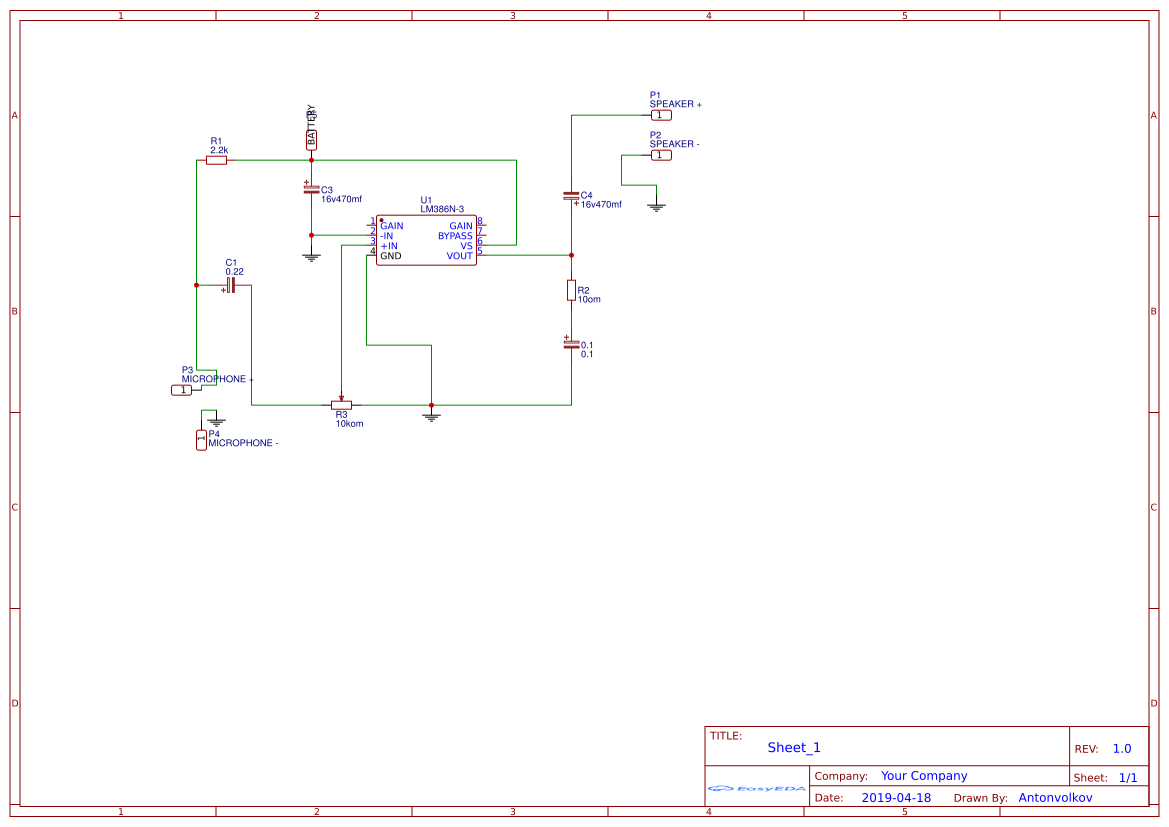1169x827 pixels.
Task: Click the VOUT pin label on U1
Action: coord(459,256)
